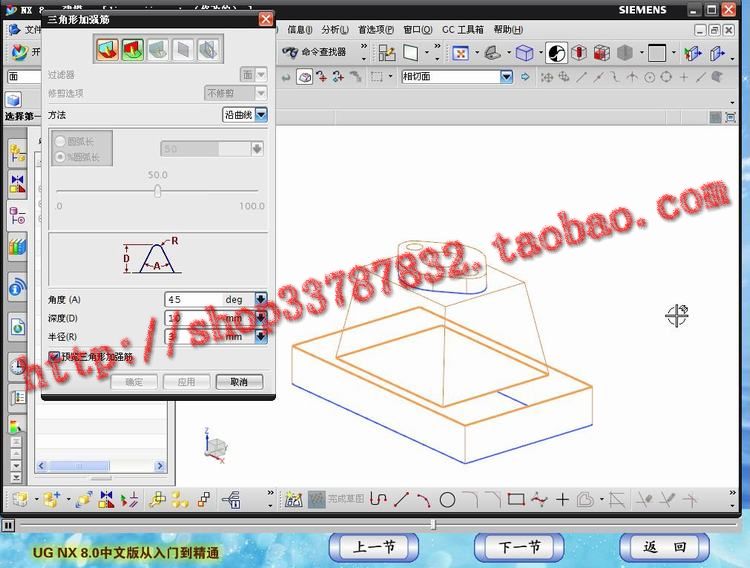
Task: Click the circle sketch tool icon
Action: 447,499
